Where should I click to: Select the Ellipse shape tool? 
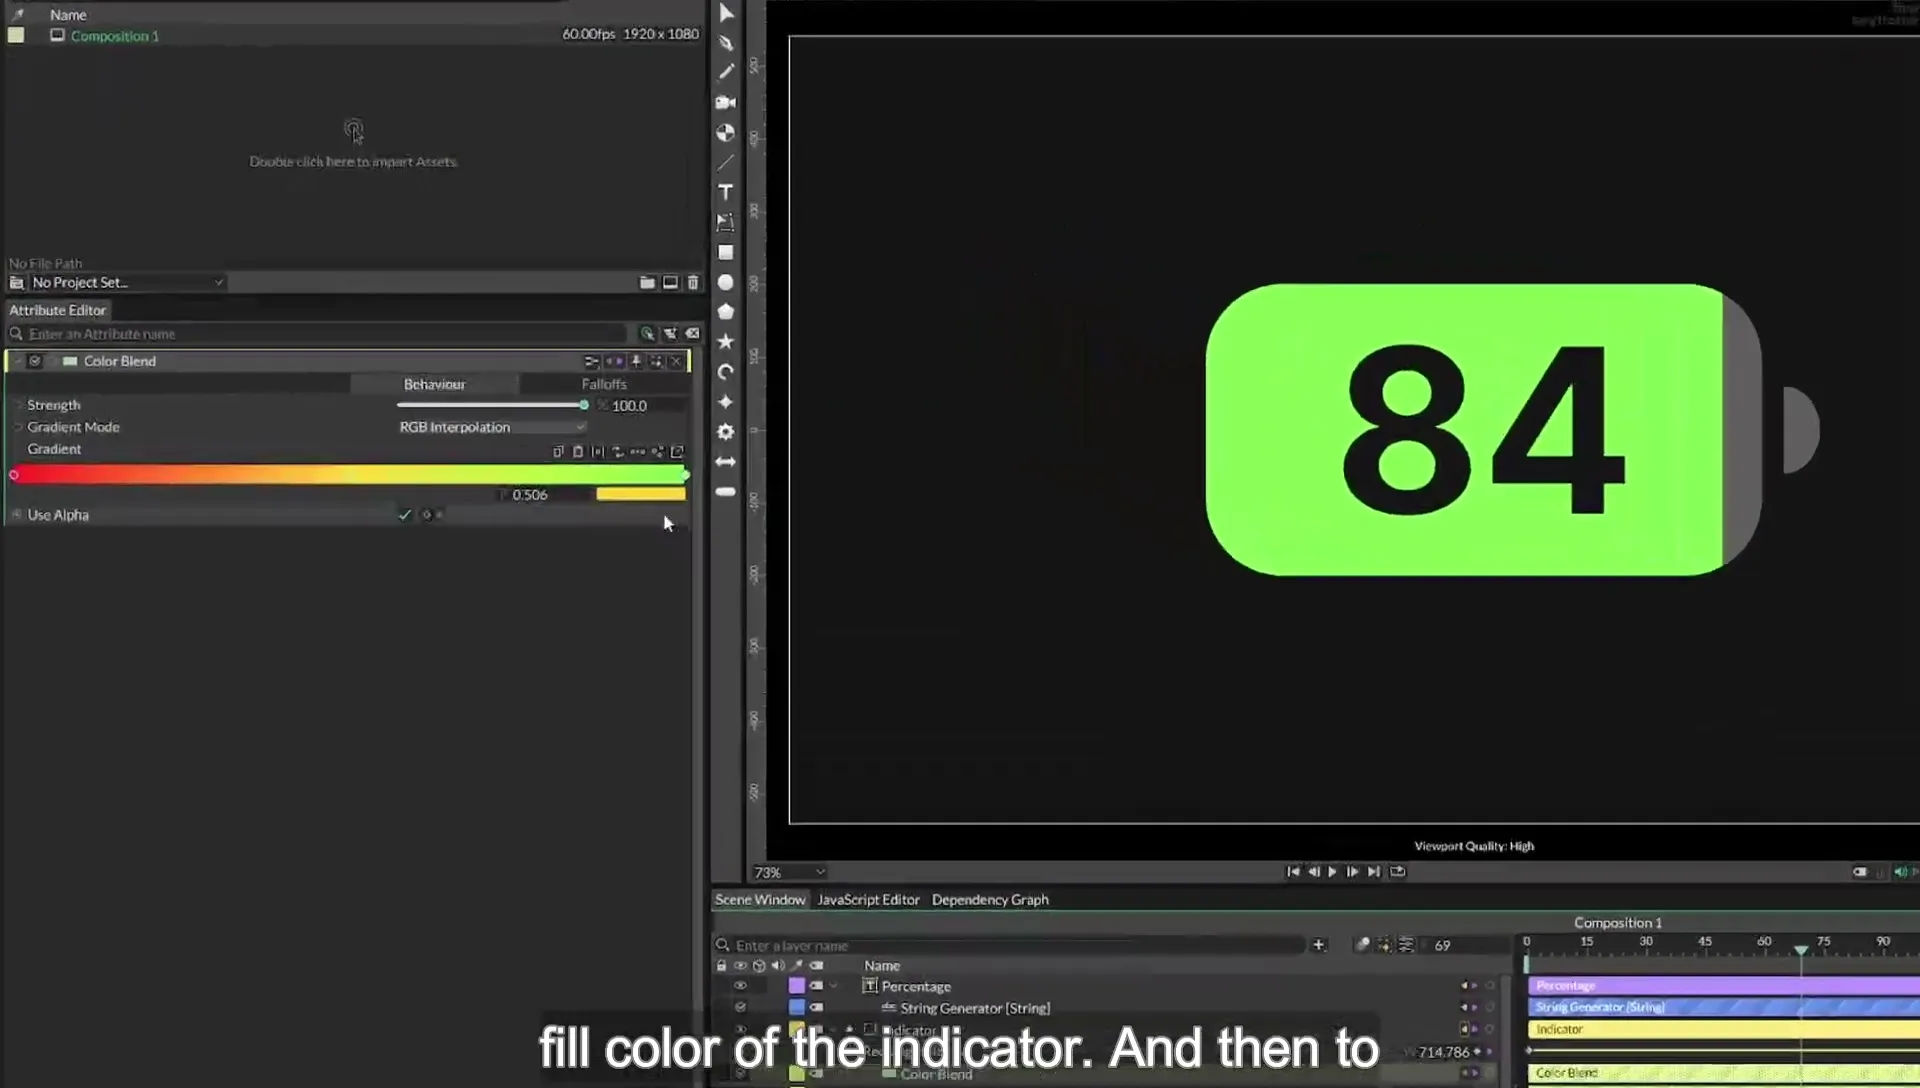click(726, 282)
